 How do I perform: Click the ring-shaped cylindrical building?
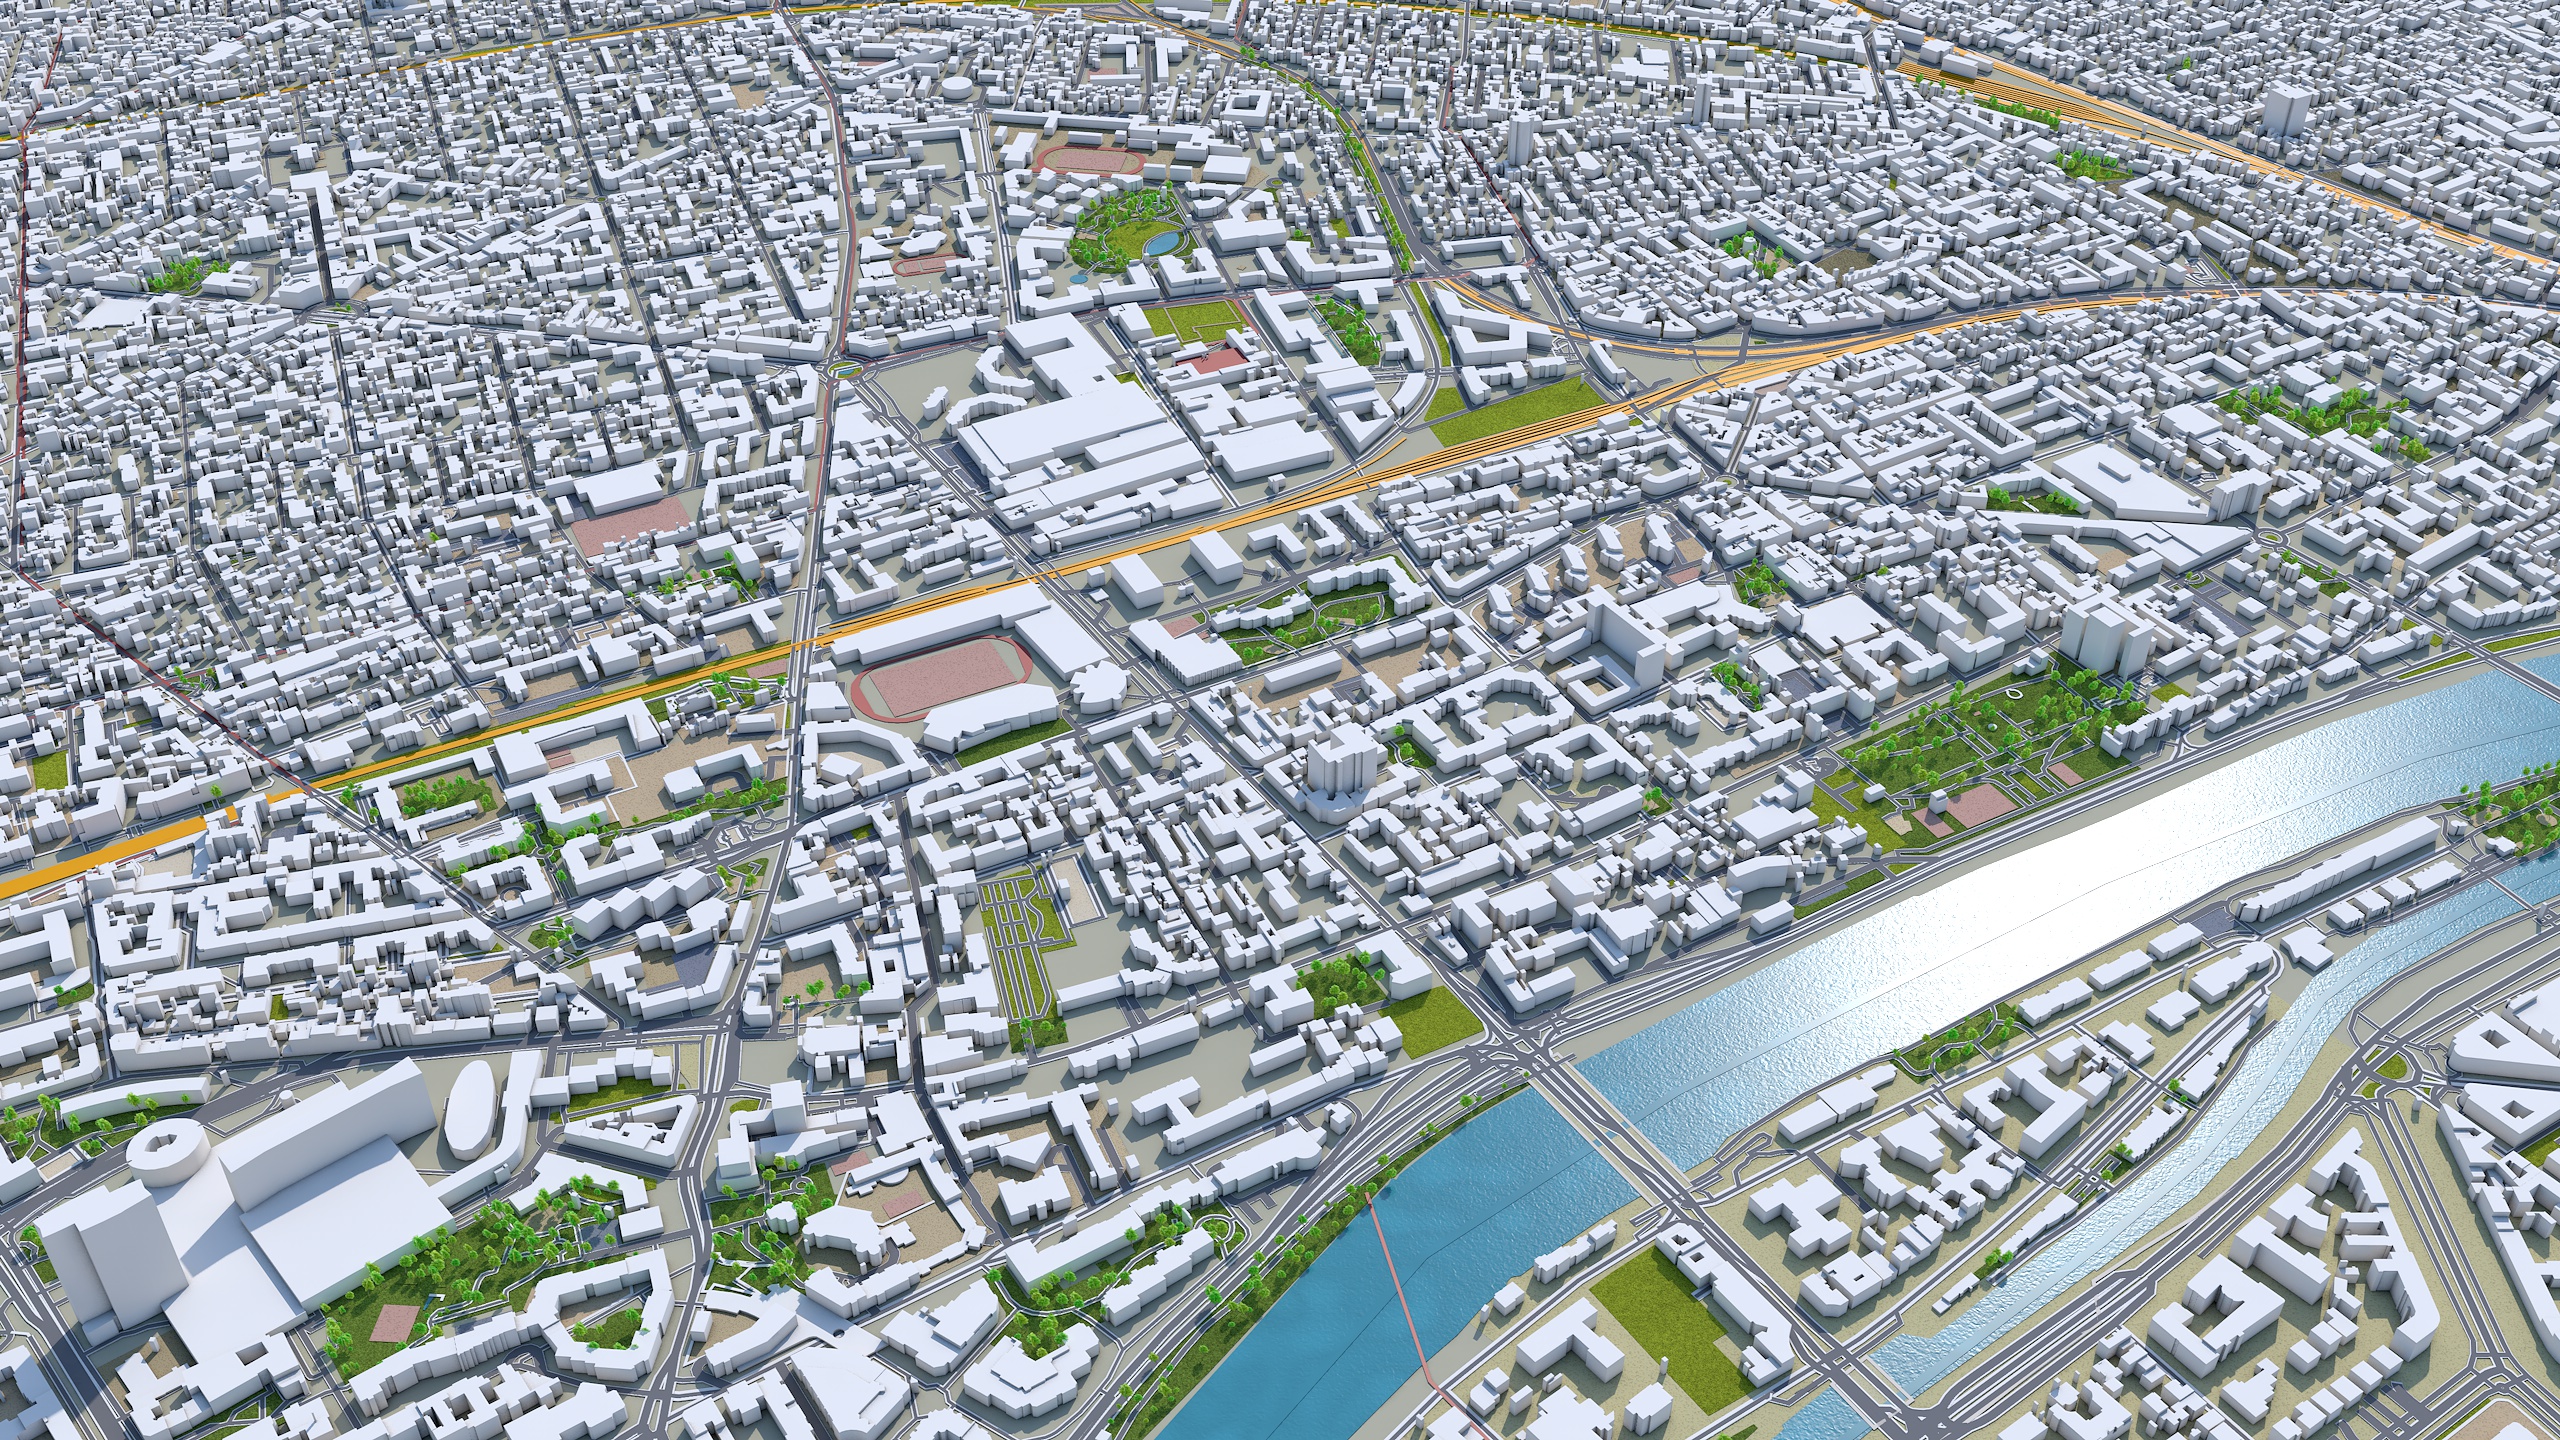[x=167, y=1160]
